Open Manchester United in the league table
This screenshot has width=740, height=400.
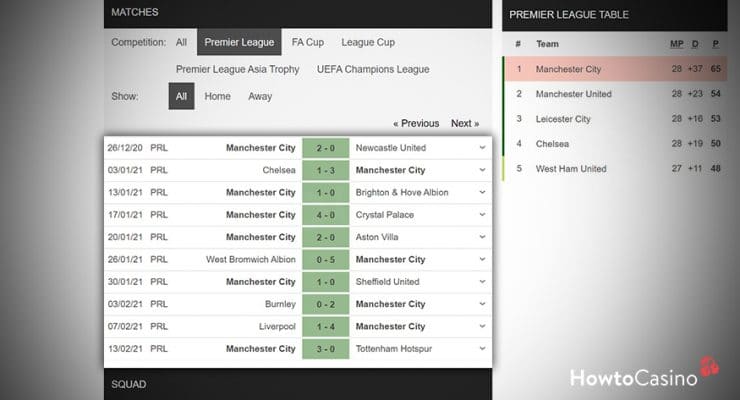(x=575, y=94)
